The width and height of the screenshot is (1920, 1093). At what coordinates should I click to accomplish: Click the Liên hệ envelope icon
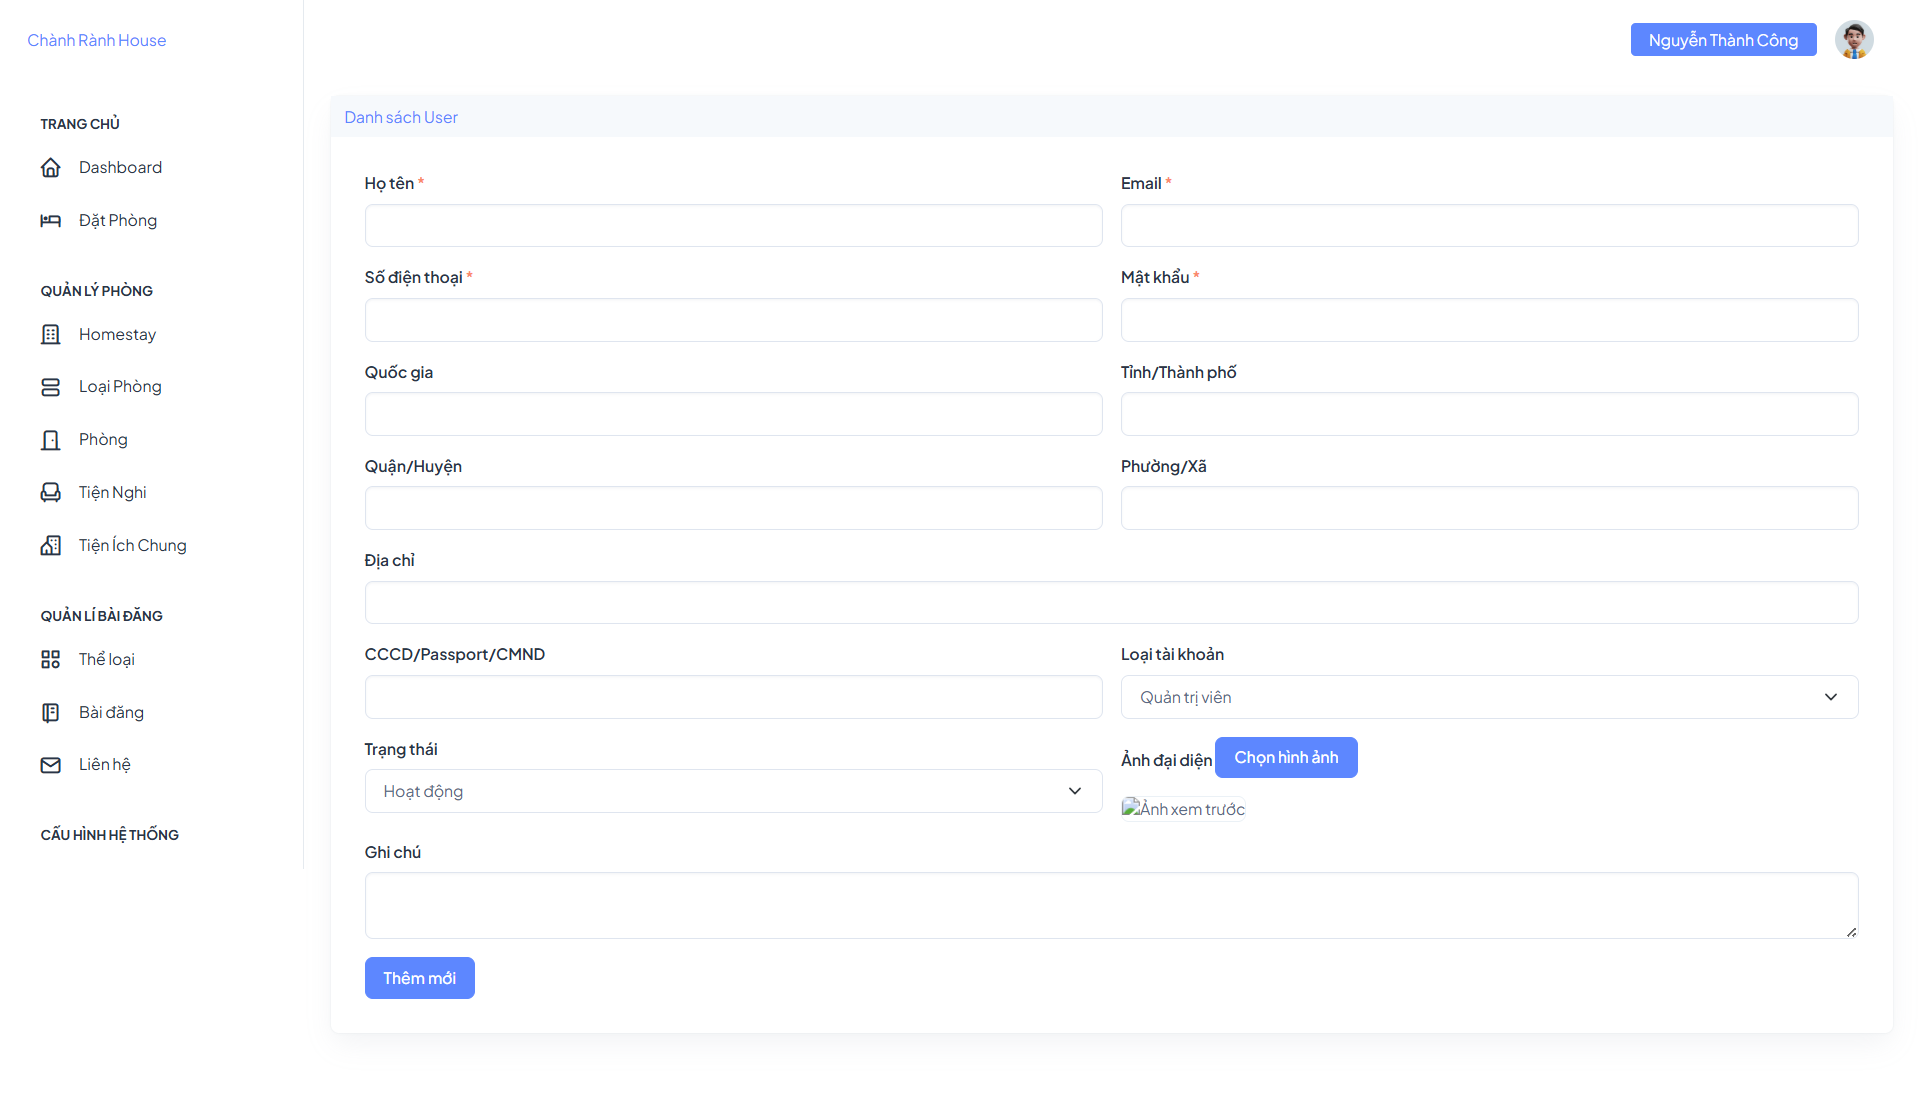click(x=51, y=765)
